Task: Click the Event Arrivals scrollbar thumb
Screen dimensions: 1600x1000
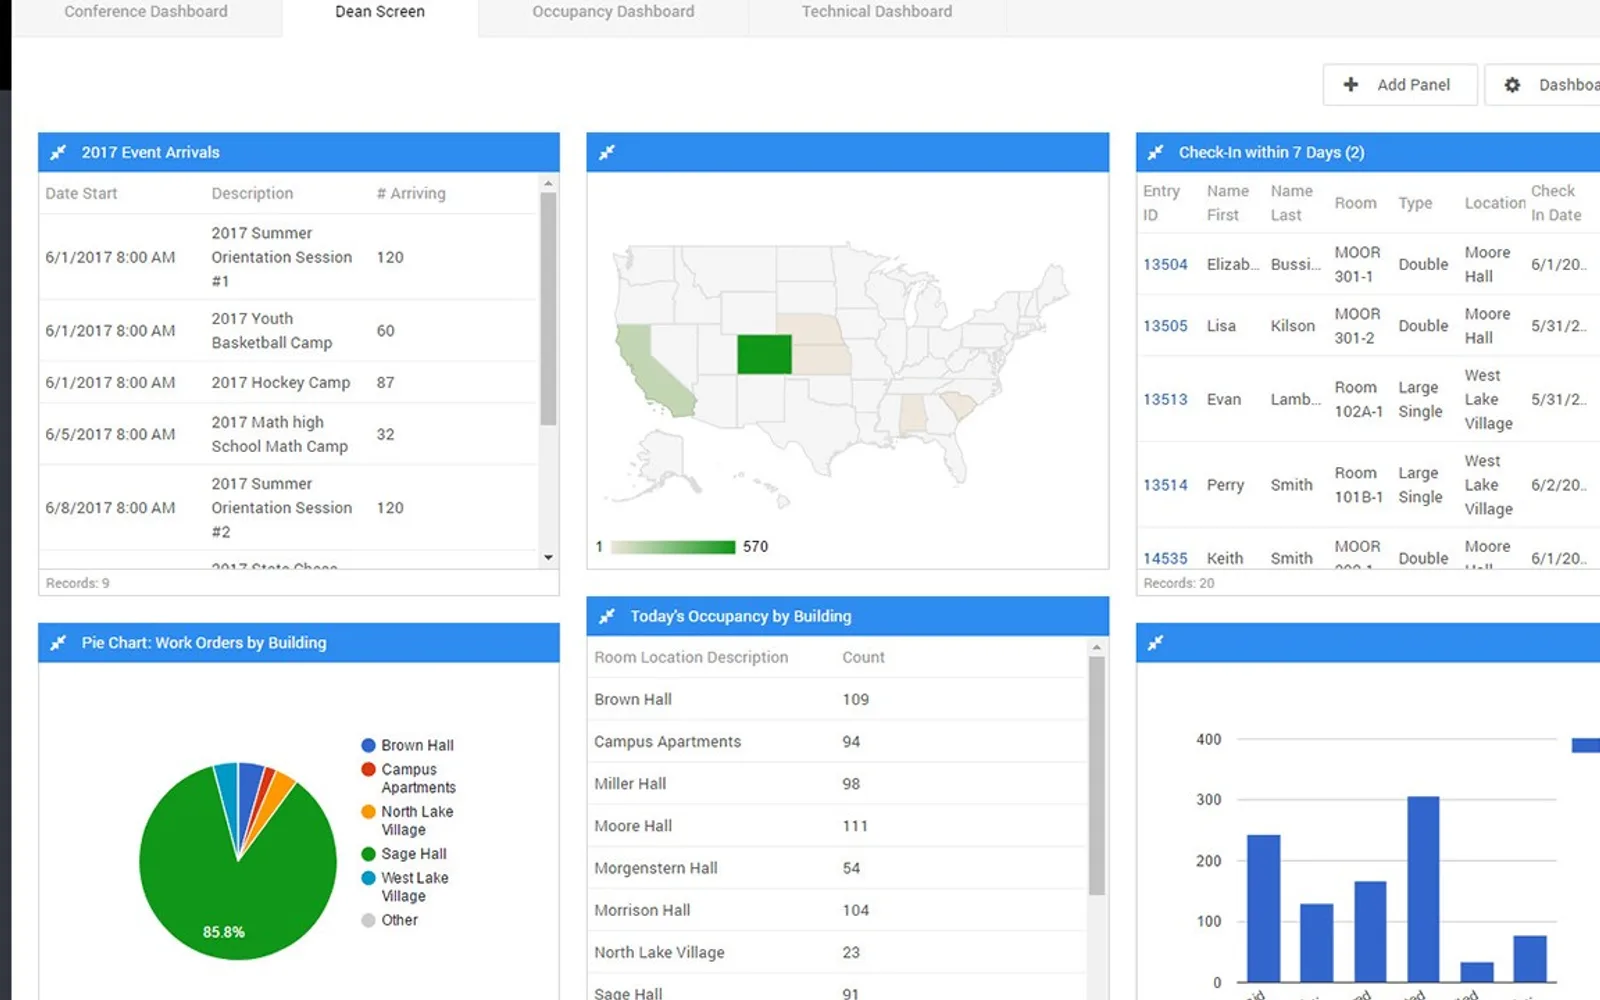Action: [548, 308]
